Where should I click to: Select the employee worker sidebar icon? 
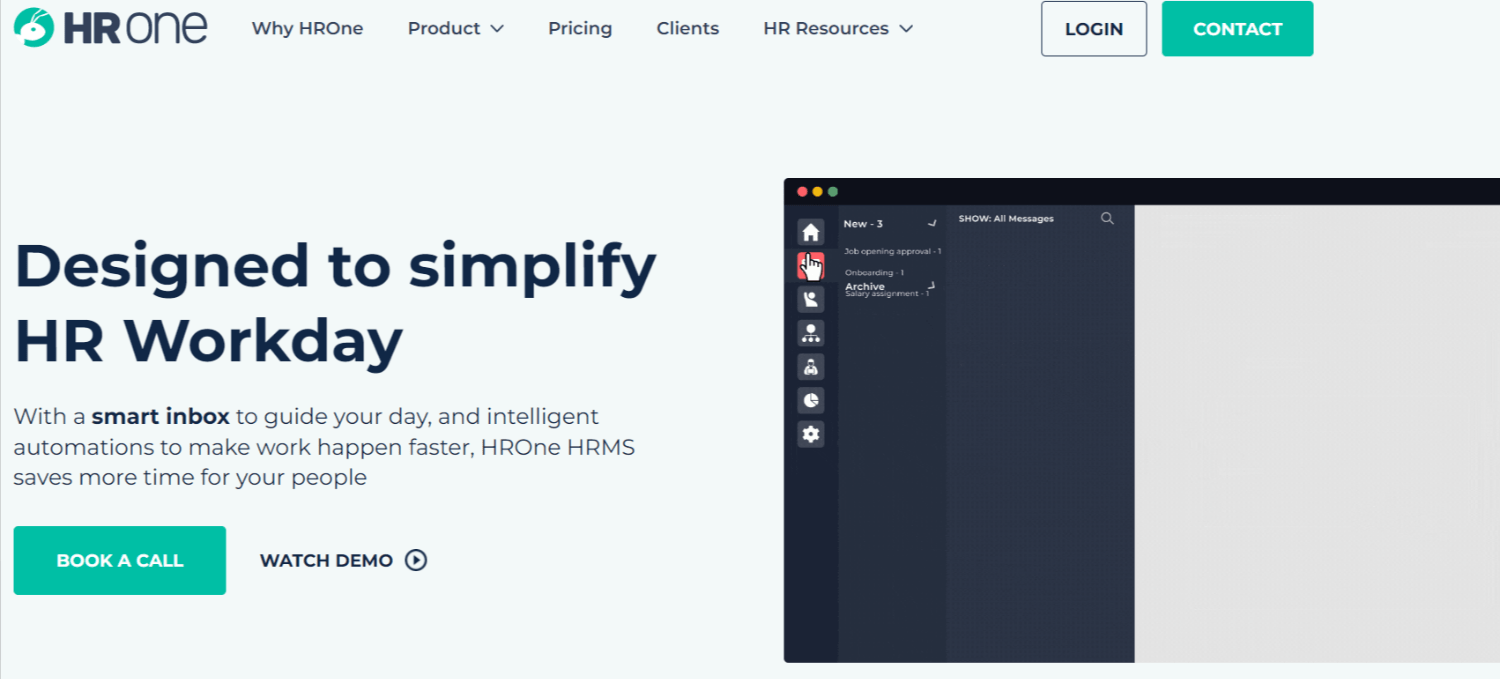click(811, 367)
